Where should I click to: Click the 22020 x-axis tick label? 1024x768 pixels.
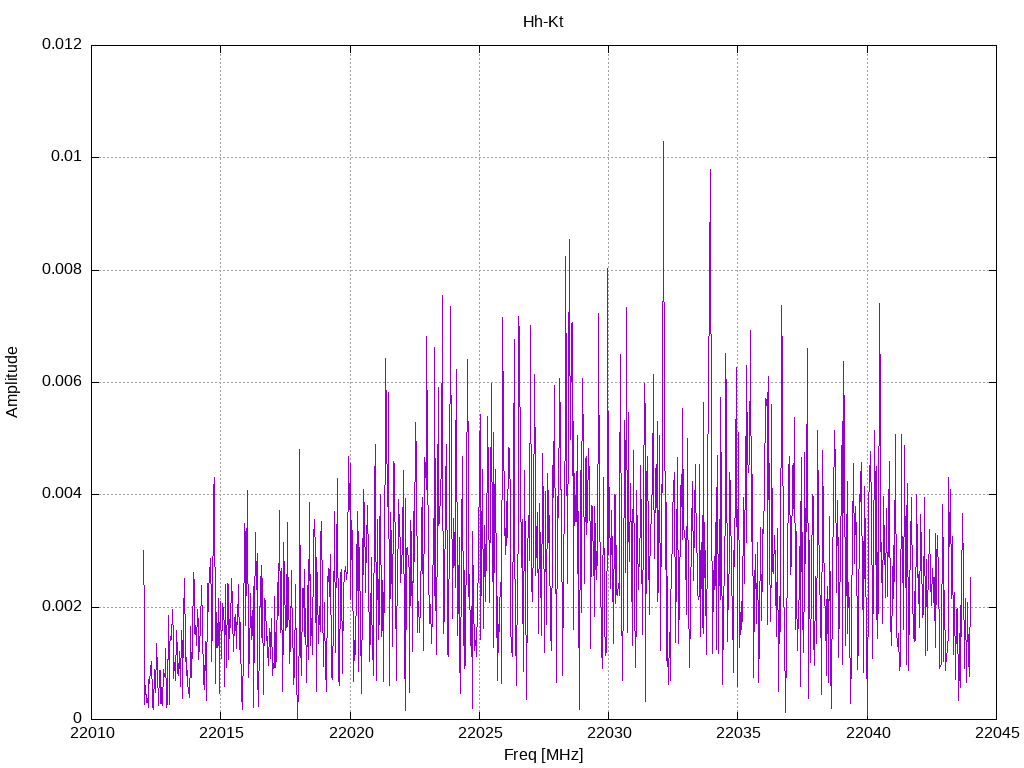(x=351, y=733)
